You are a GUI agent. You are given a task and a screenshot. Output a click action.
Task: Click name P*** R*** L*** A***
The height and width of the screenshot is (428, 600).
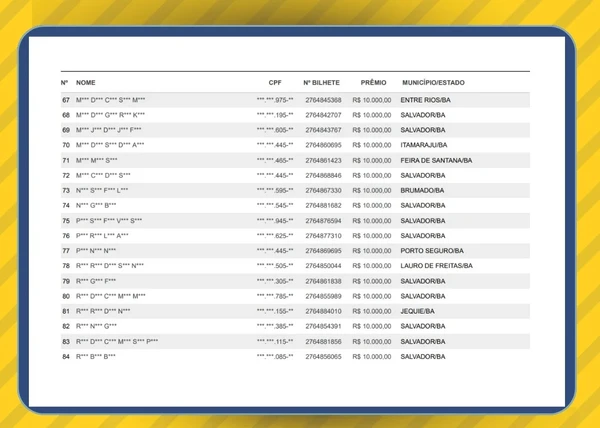(102, 236)
